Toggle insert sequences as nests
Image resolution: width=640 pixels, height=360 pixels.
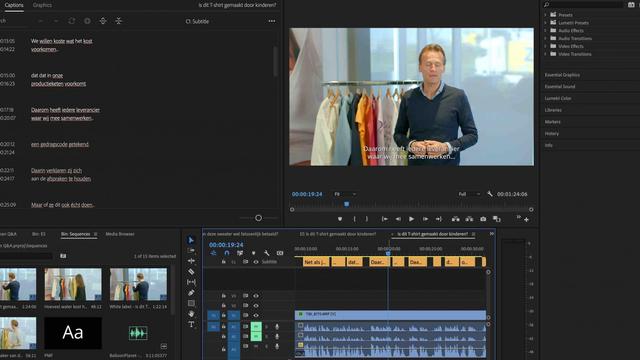(213, 253)
